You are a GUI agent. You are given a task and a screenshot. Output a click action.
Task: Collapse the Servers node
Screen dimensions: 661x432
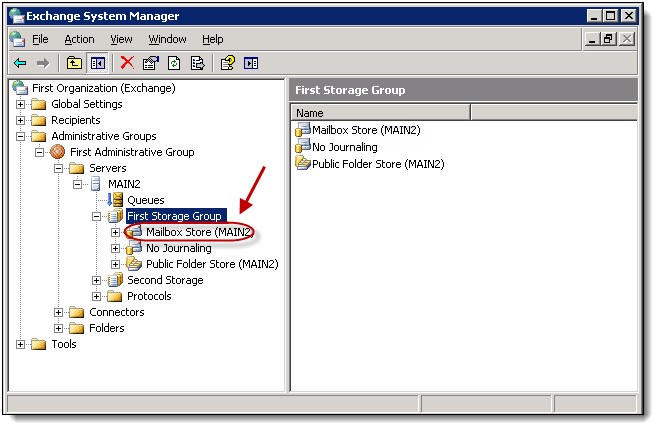58,168
